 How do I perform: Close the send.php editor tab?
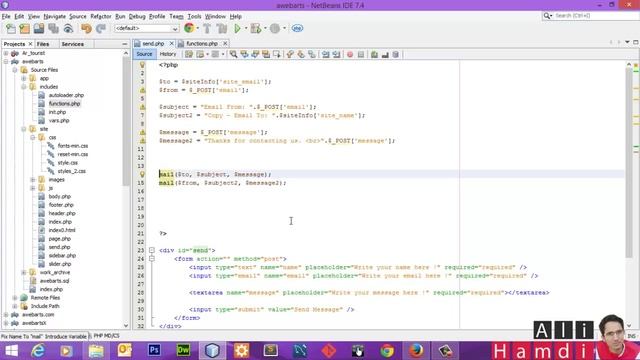click(171, 43)
